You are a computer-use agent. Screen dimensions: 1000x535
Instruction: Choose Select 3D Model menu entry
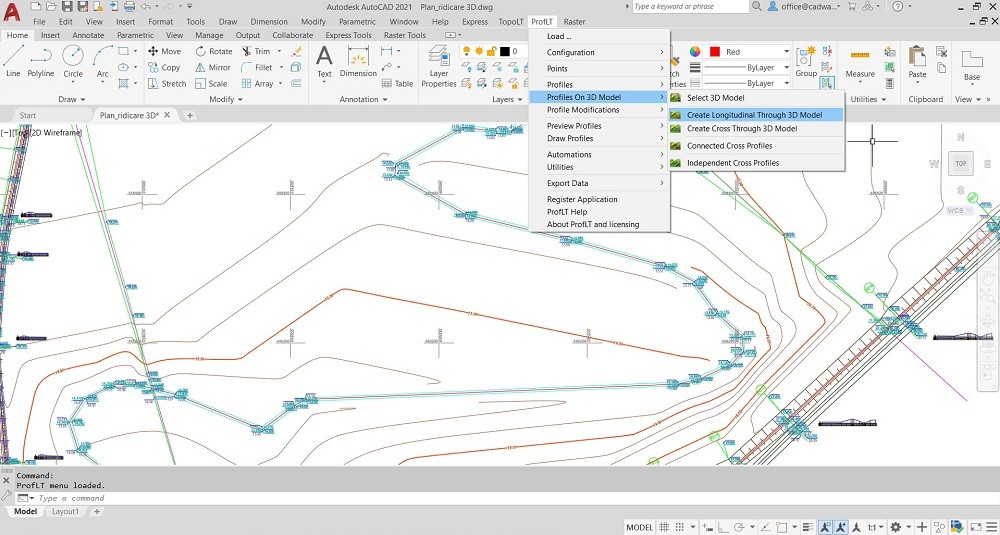[756, 98]
